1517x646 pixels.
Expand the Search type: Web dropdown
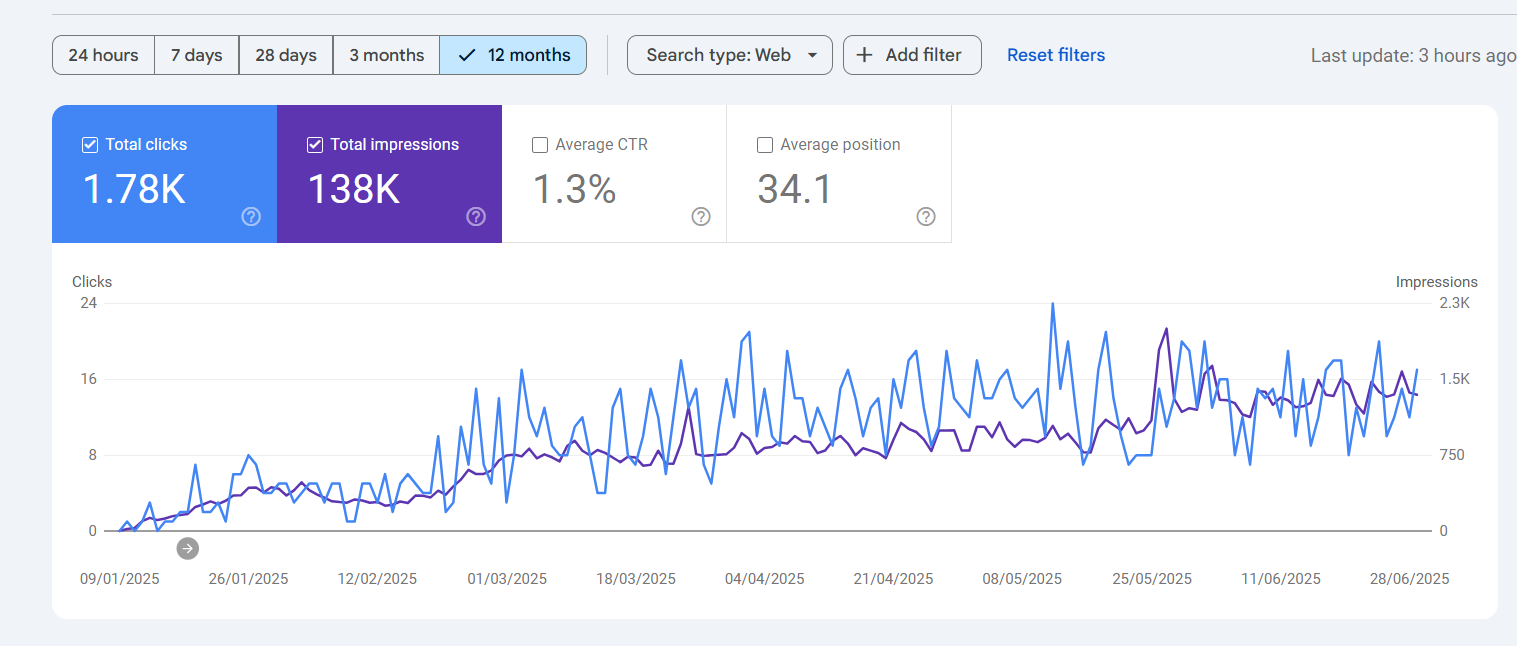click(x=729, y=55)
